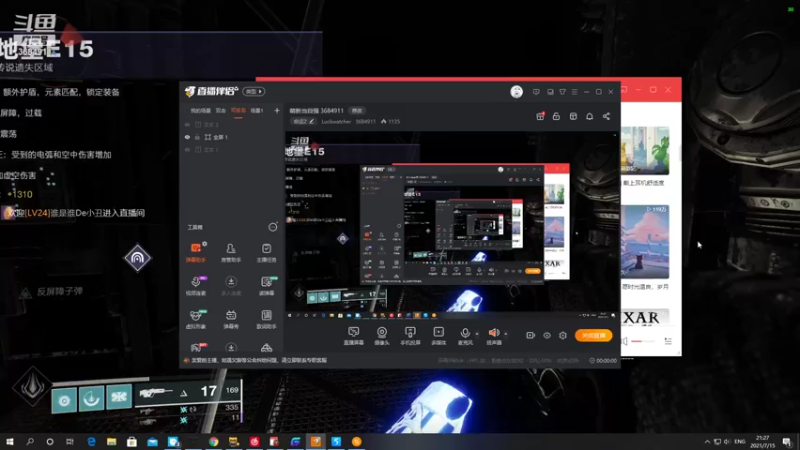Open the clock showing 21:27
This screenshot has height=450, width=800.
762,442
